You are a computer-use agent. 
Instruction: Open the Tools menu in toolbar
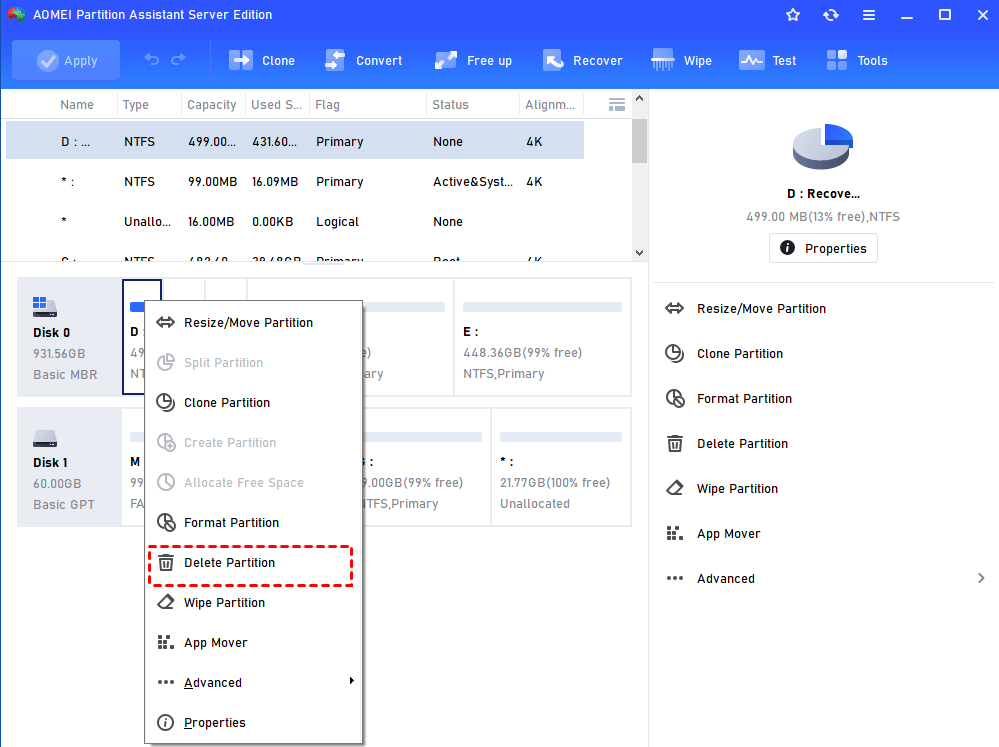856,61
